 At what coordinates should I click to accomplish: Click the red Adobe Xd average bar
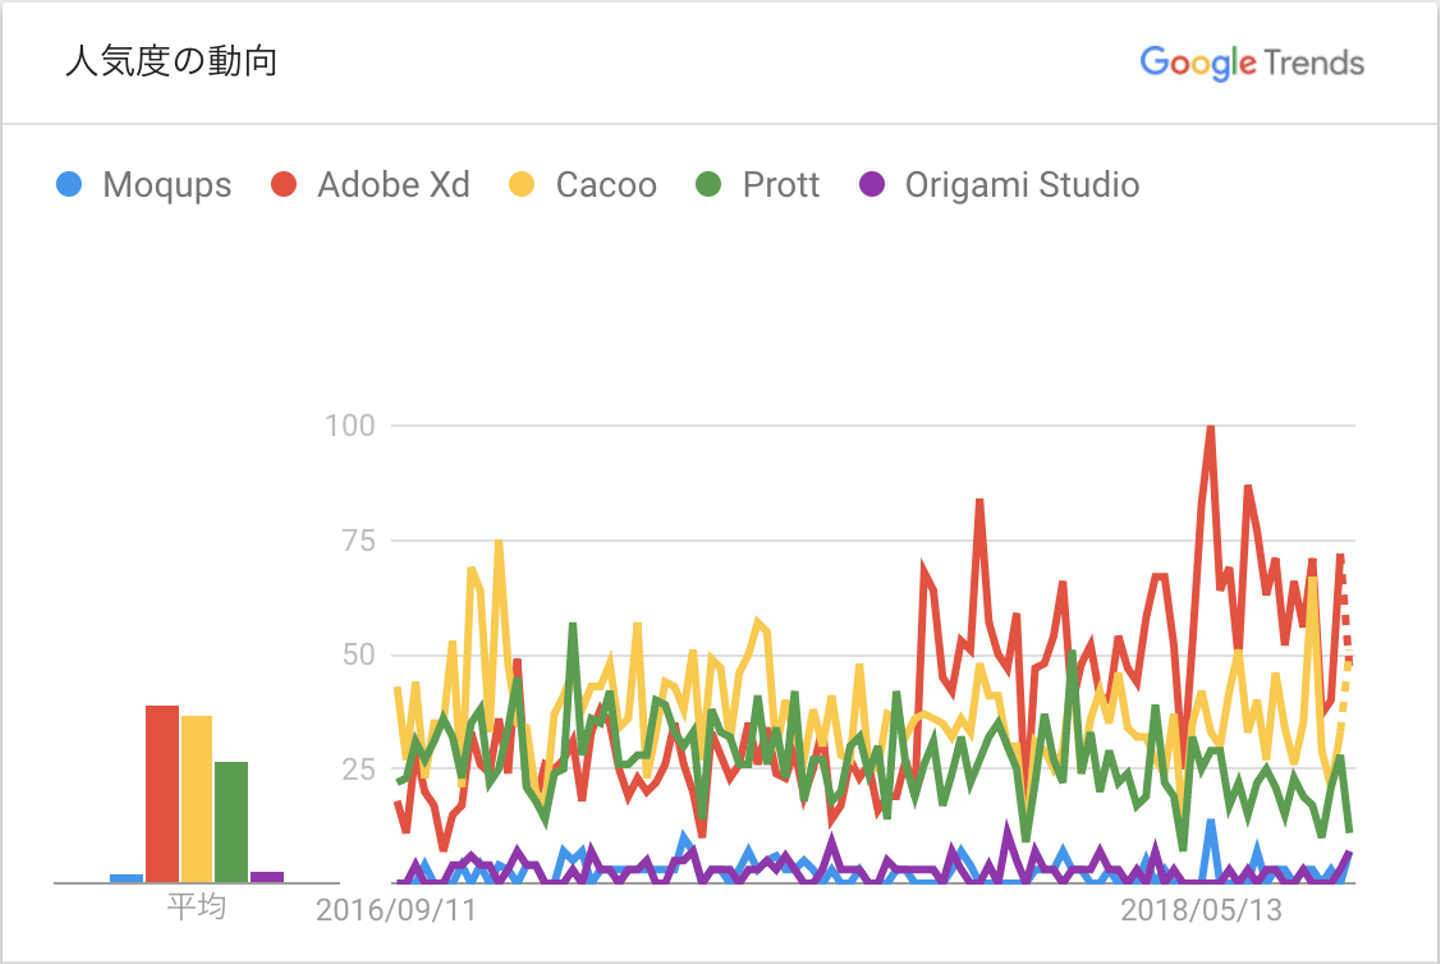coord(162,793)
